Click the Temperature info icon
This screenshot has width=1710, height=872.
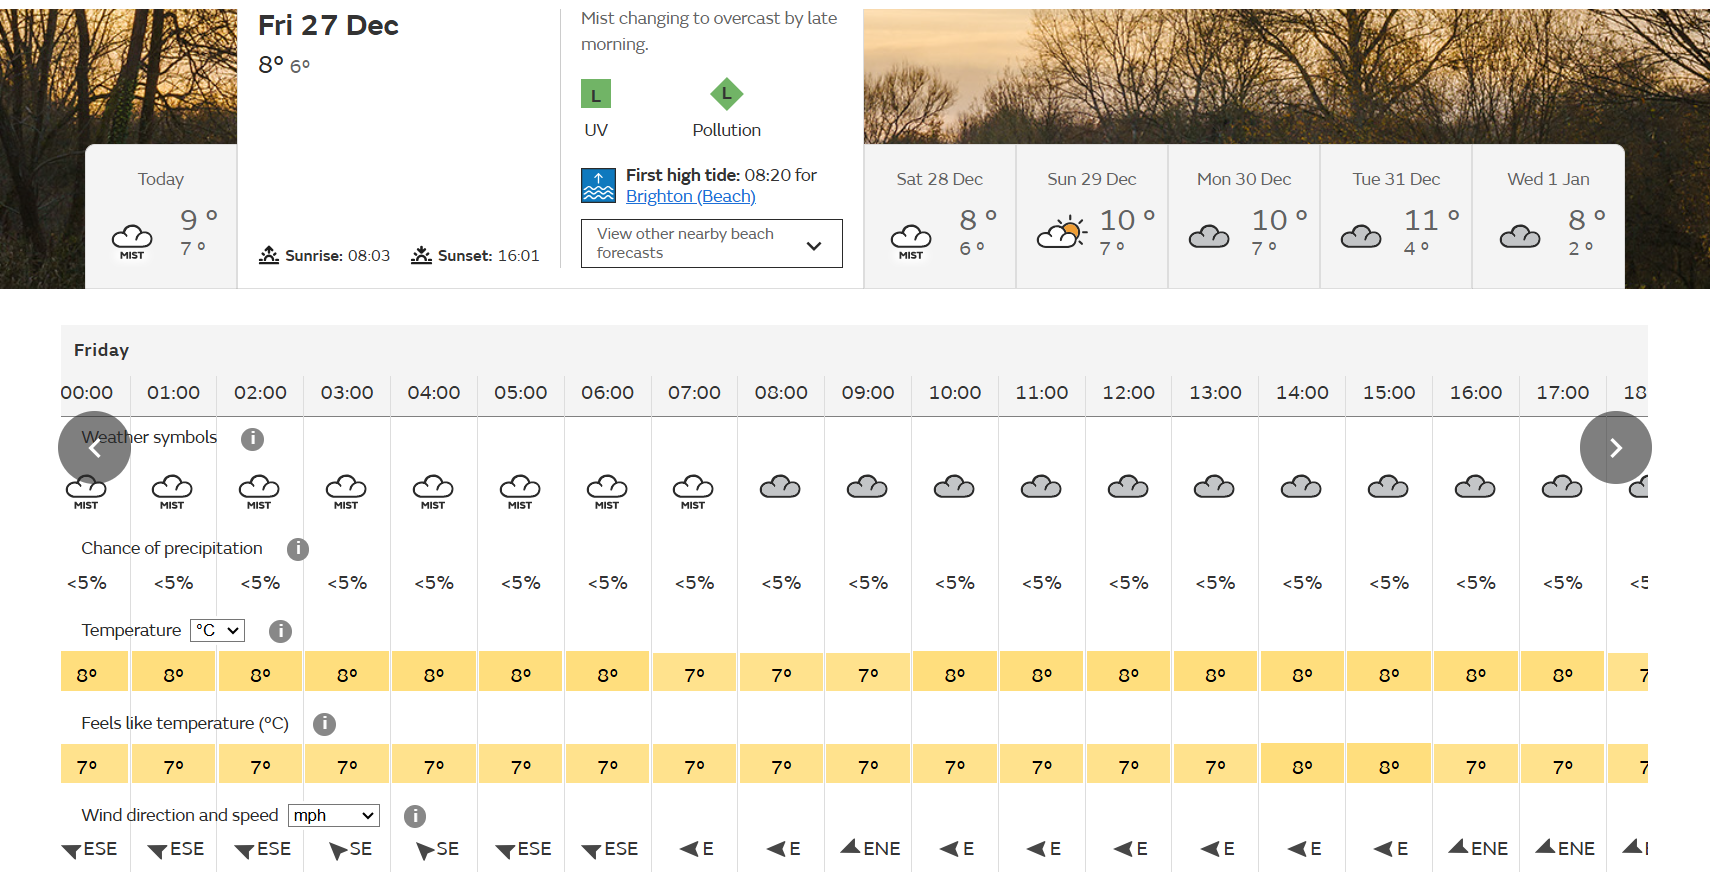280,631
